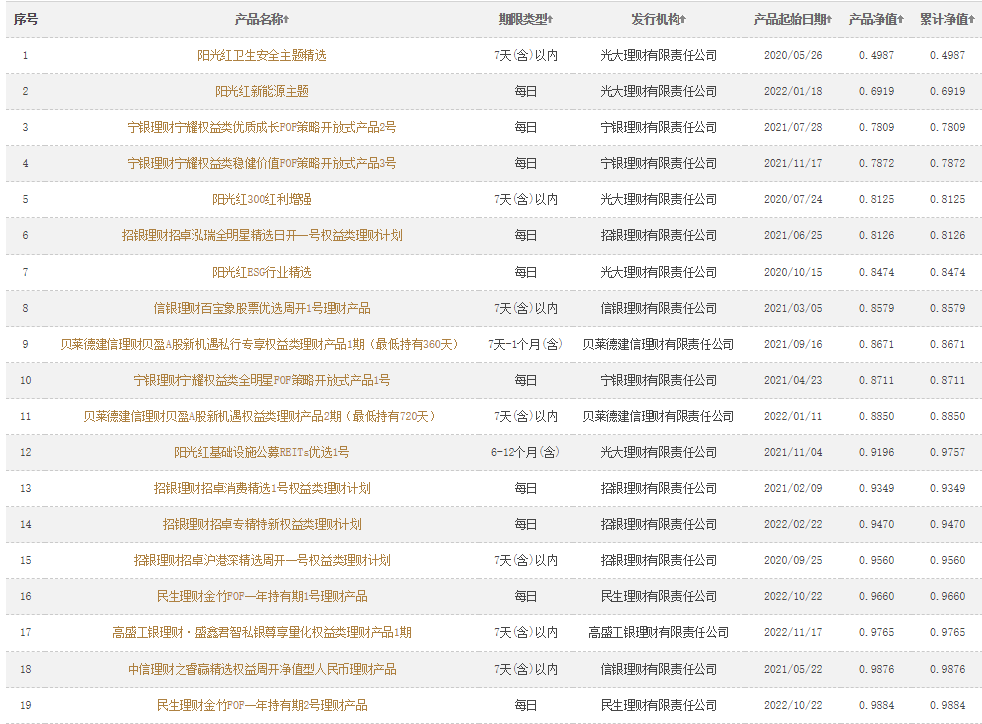
Task: Open 高盛工银理财·盛鑫君智私银尊享 product link
Action: [261, 632]
